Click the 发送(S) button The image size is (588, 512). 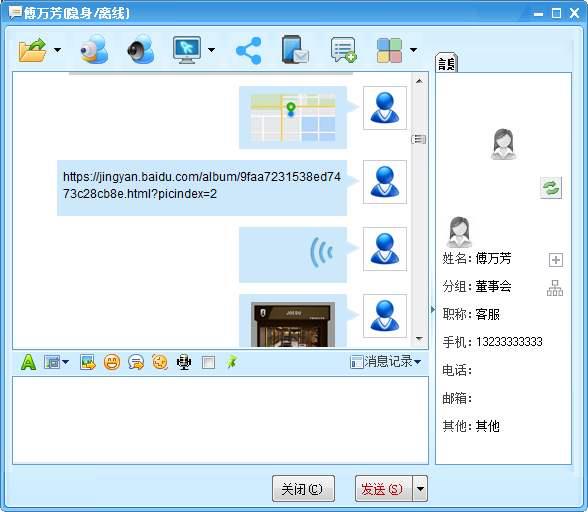383,489
